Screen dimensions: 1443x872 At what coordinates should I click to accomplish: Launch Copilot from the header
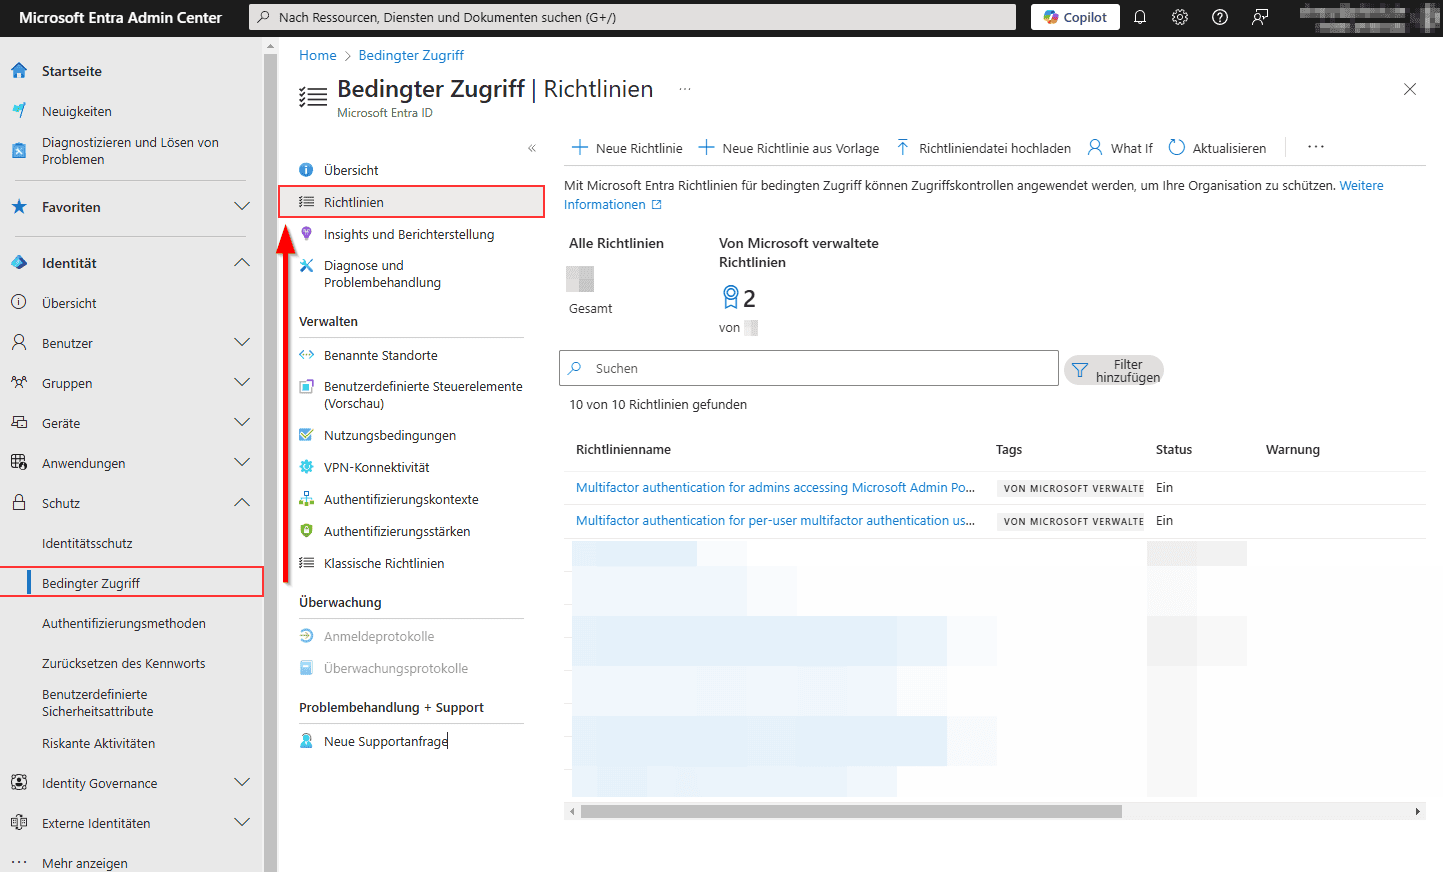tap(1075, 17)
